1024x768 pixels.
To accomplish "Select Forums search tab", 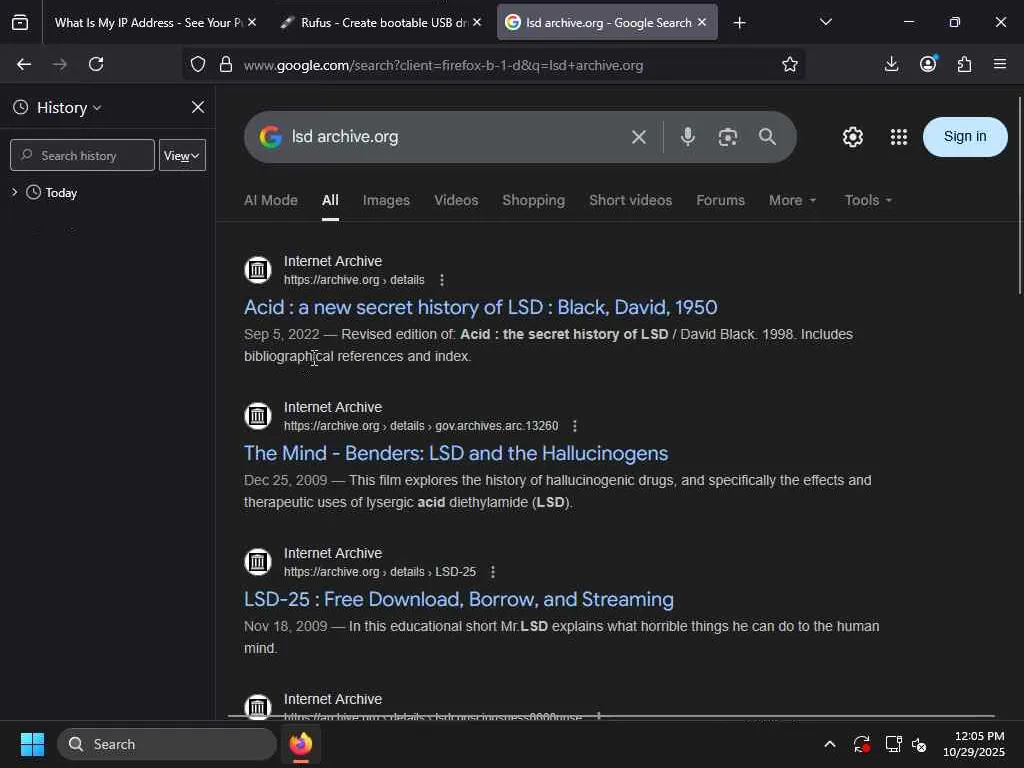I will click(x=720, y=200).
